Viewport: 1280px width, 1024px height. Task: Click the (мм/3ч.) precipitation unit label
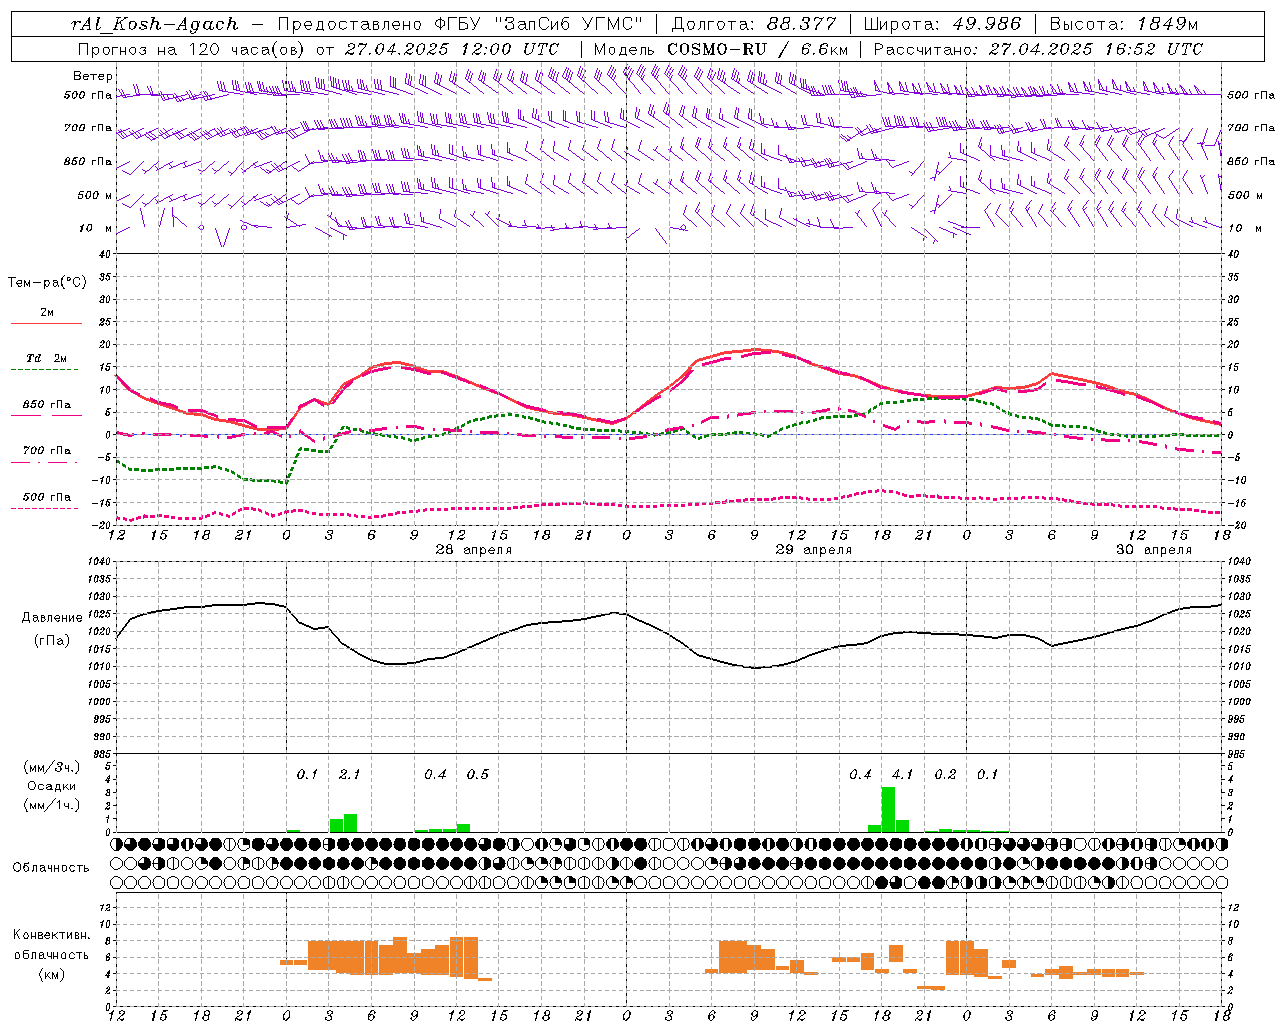point(52,767)
